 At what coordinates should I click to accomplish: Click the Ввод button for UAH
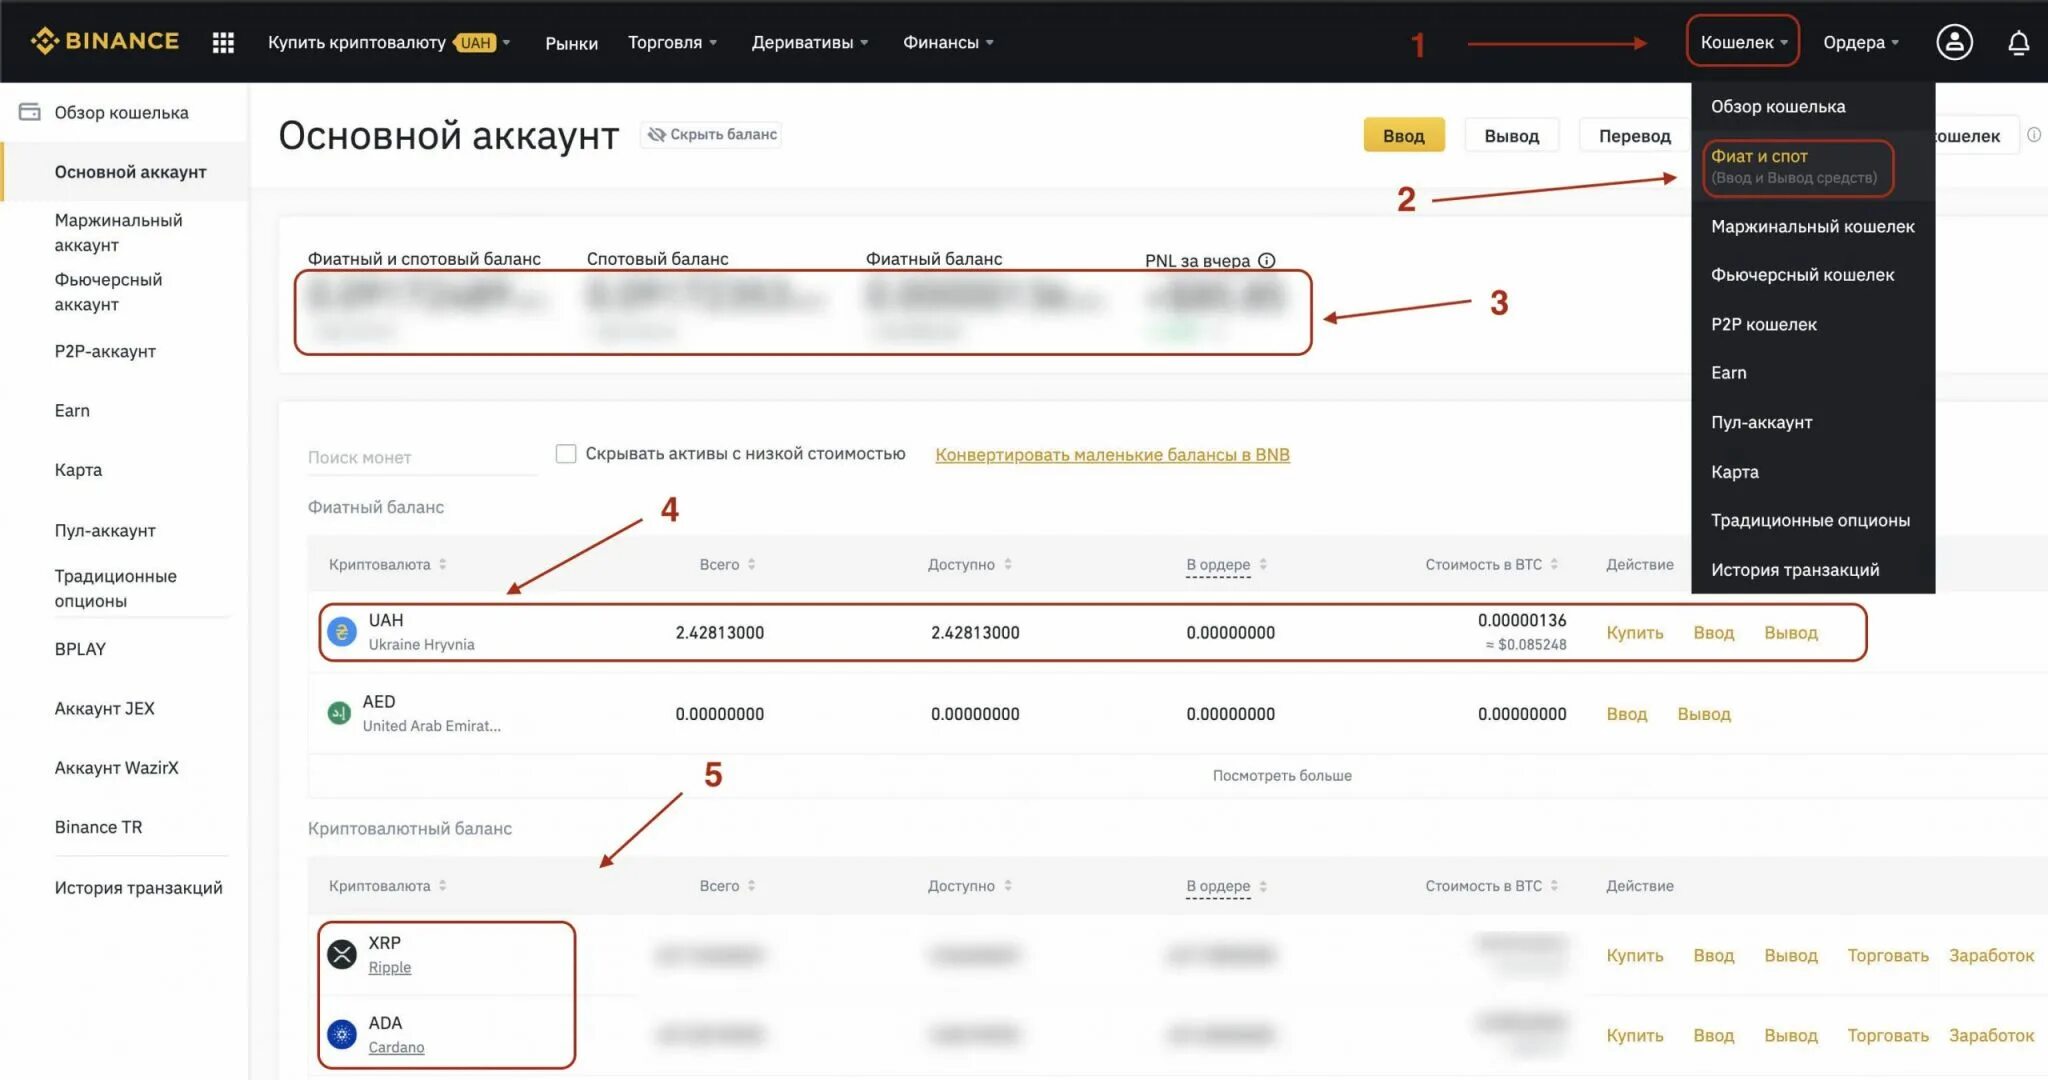[1713, 631]
